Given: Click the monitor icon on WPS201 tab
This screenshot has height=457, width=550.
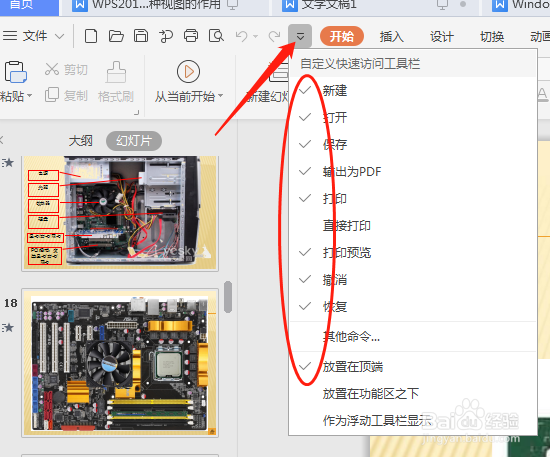Looking at the screenshot, I should click(233, 5).
